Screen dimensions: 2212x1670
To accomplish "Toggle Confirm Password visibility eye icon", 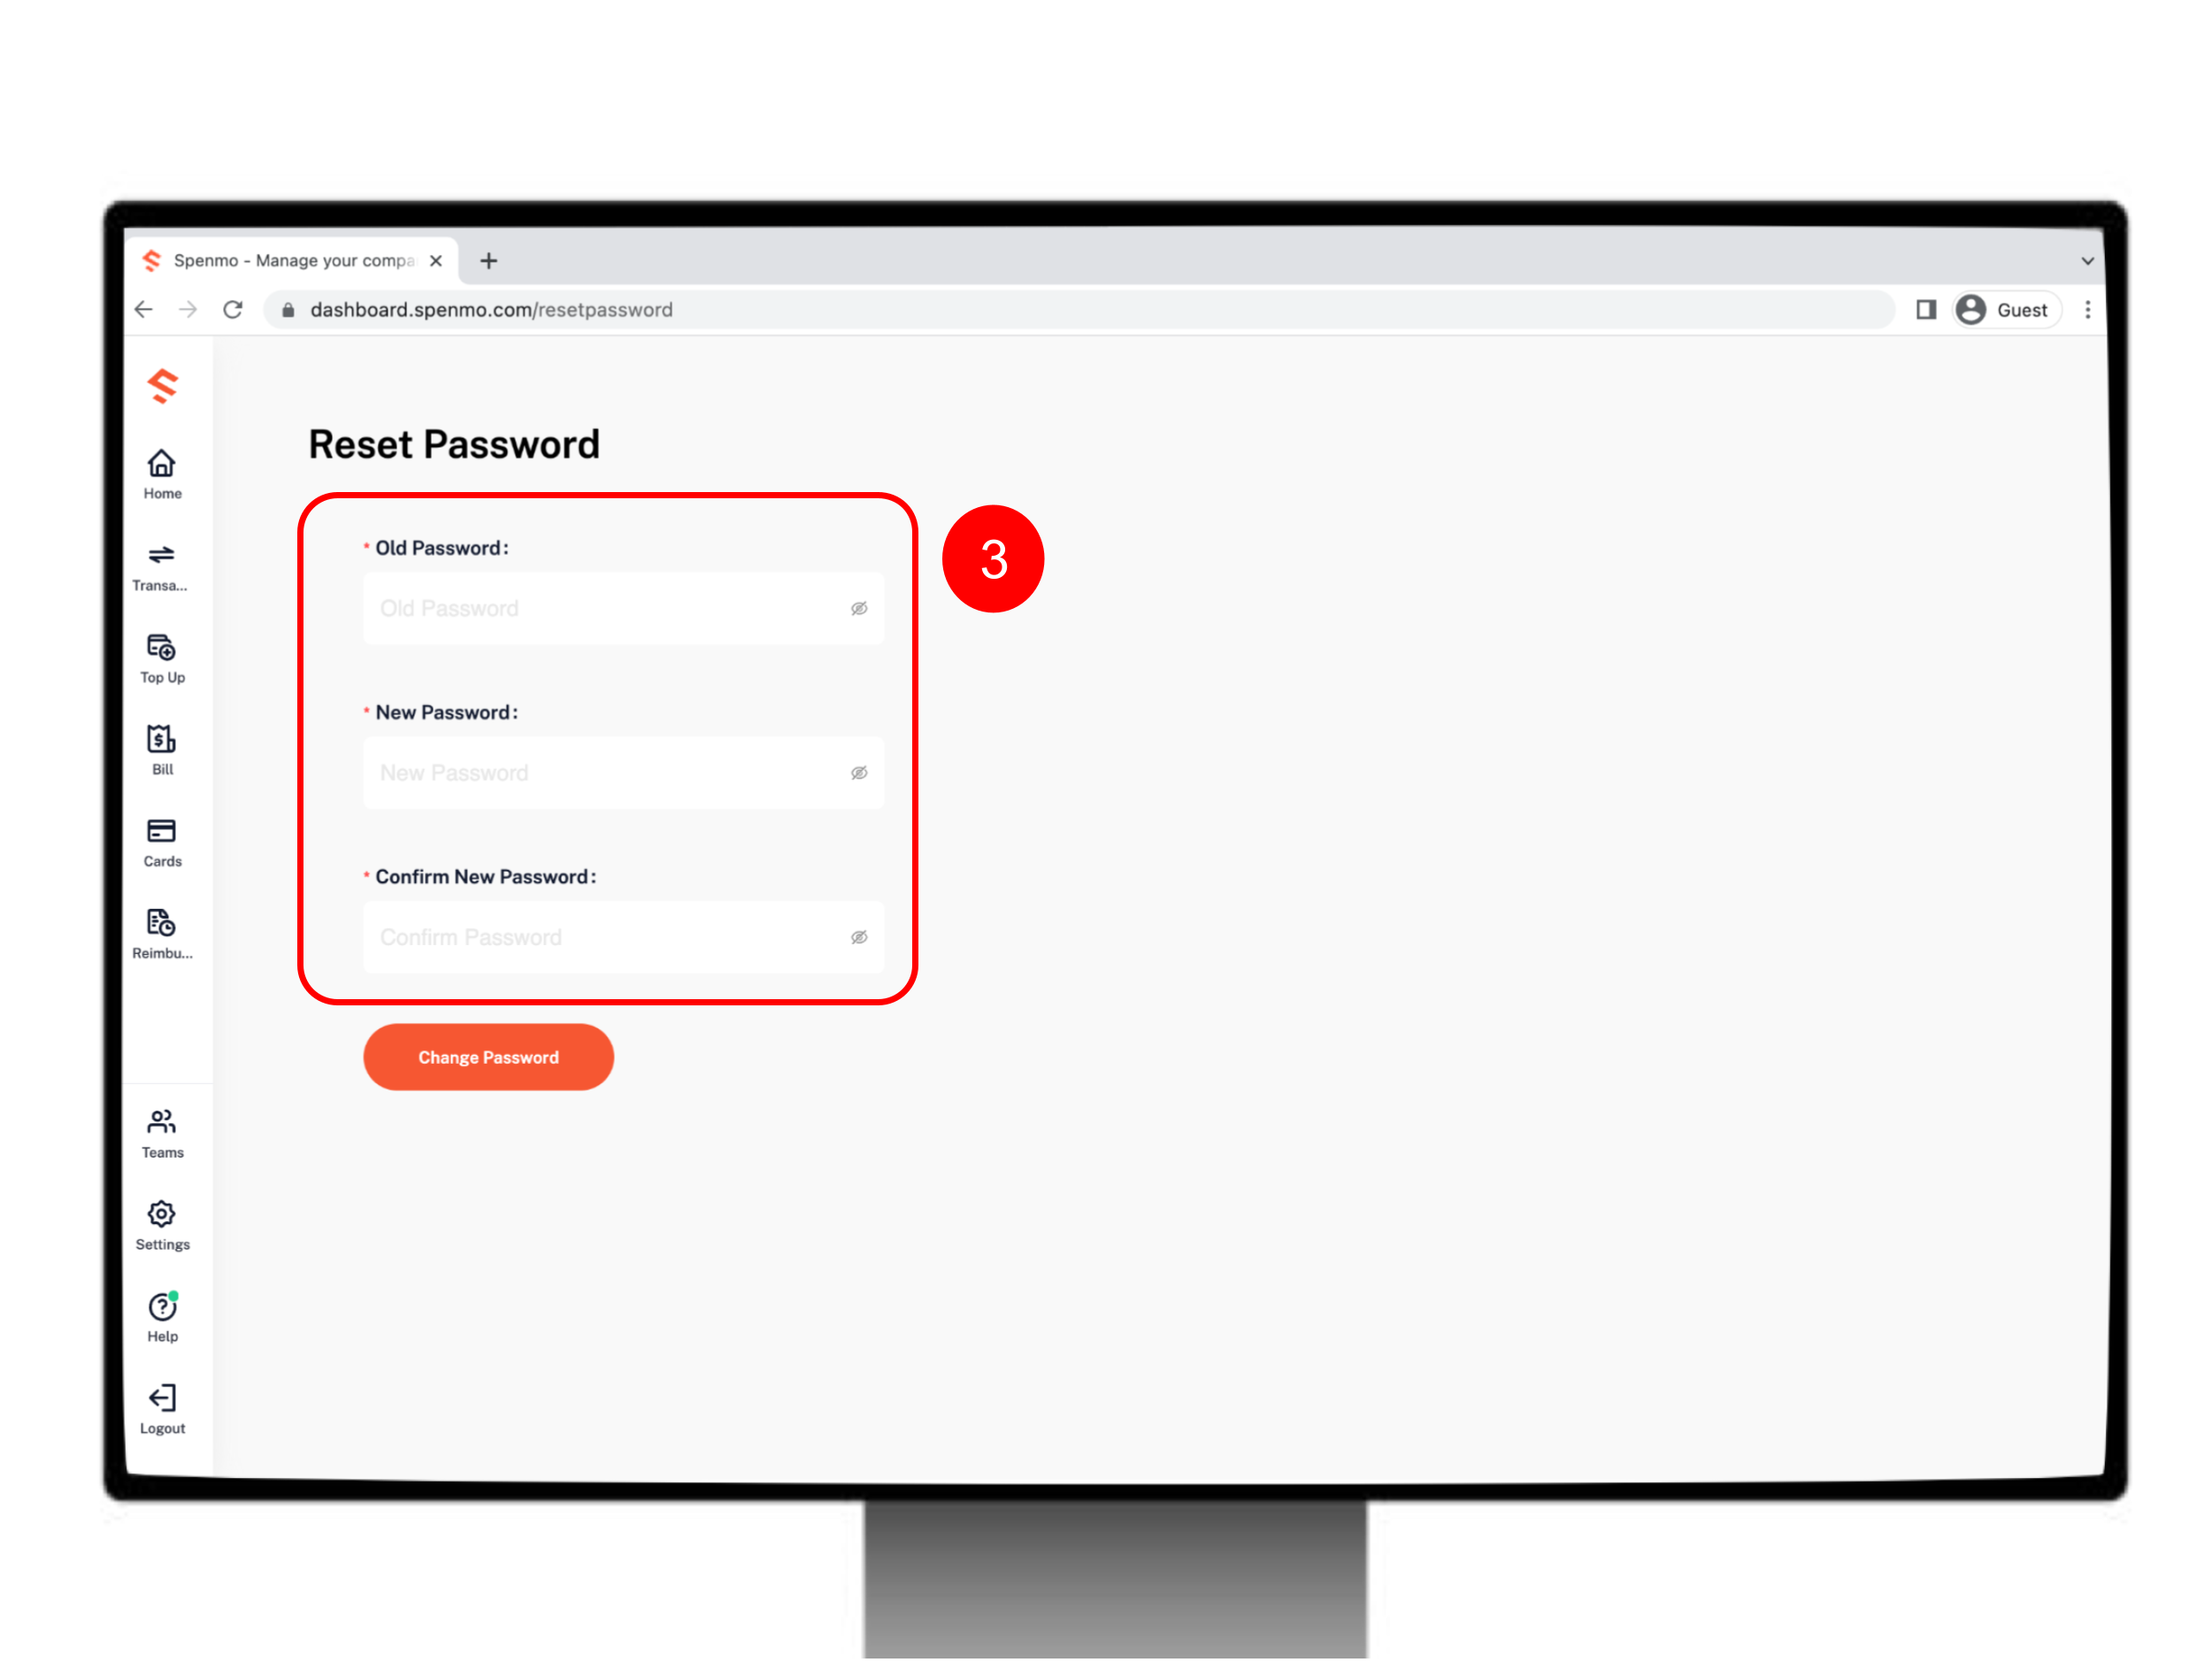I will [859, 936].
